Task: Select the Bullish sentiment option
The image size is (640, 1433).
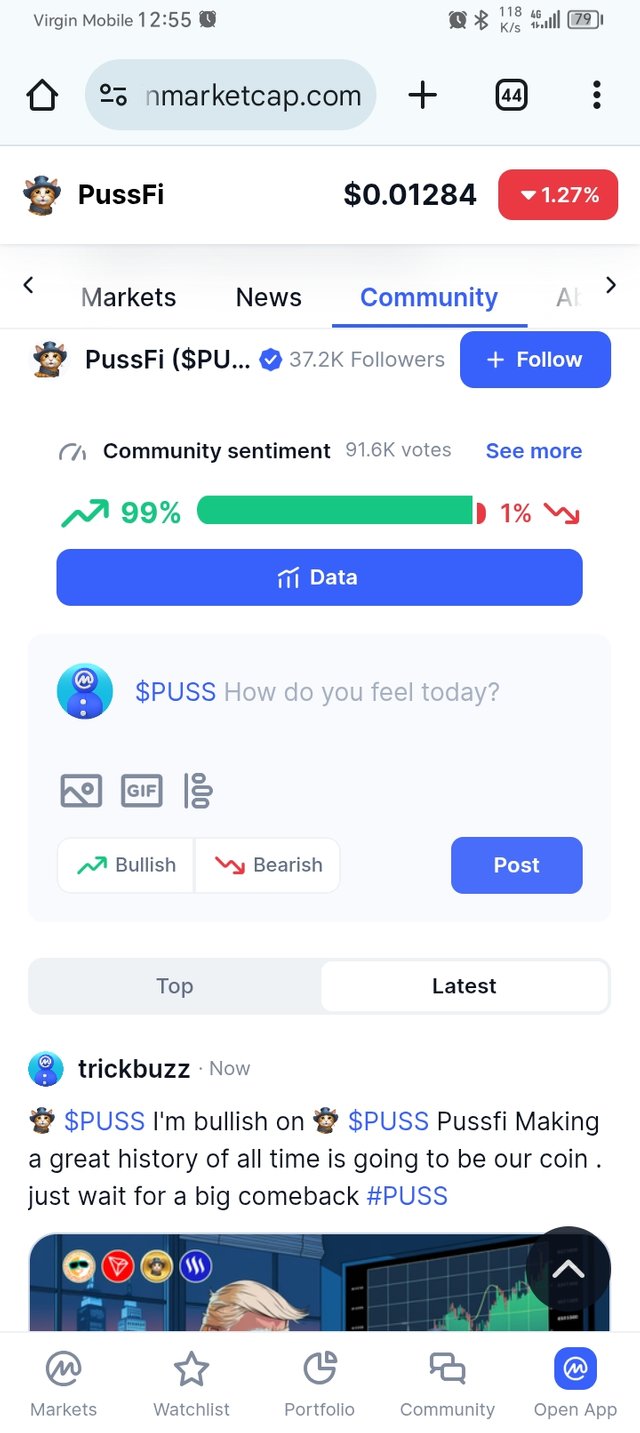Action: (126, 865)
